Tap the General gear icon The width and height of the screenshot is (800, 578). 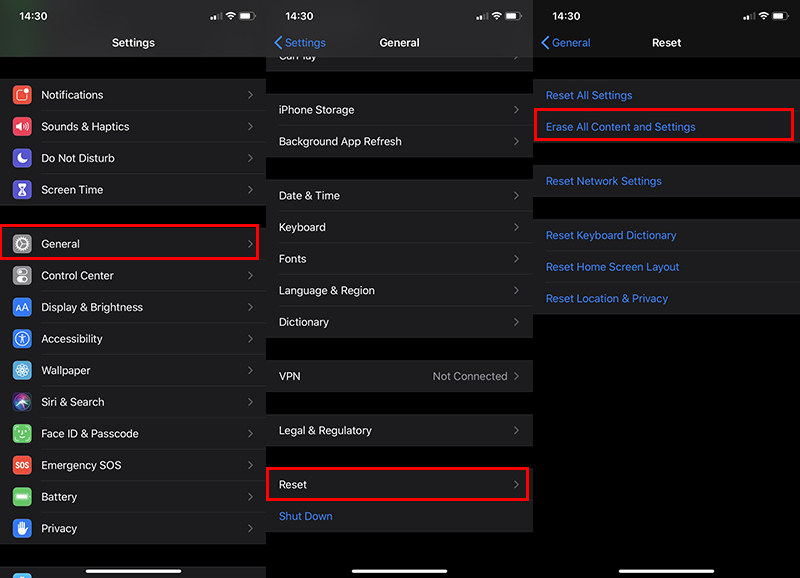(x=22, y=244)
